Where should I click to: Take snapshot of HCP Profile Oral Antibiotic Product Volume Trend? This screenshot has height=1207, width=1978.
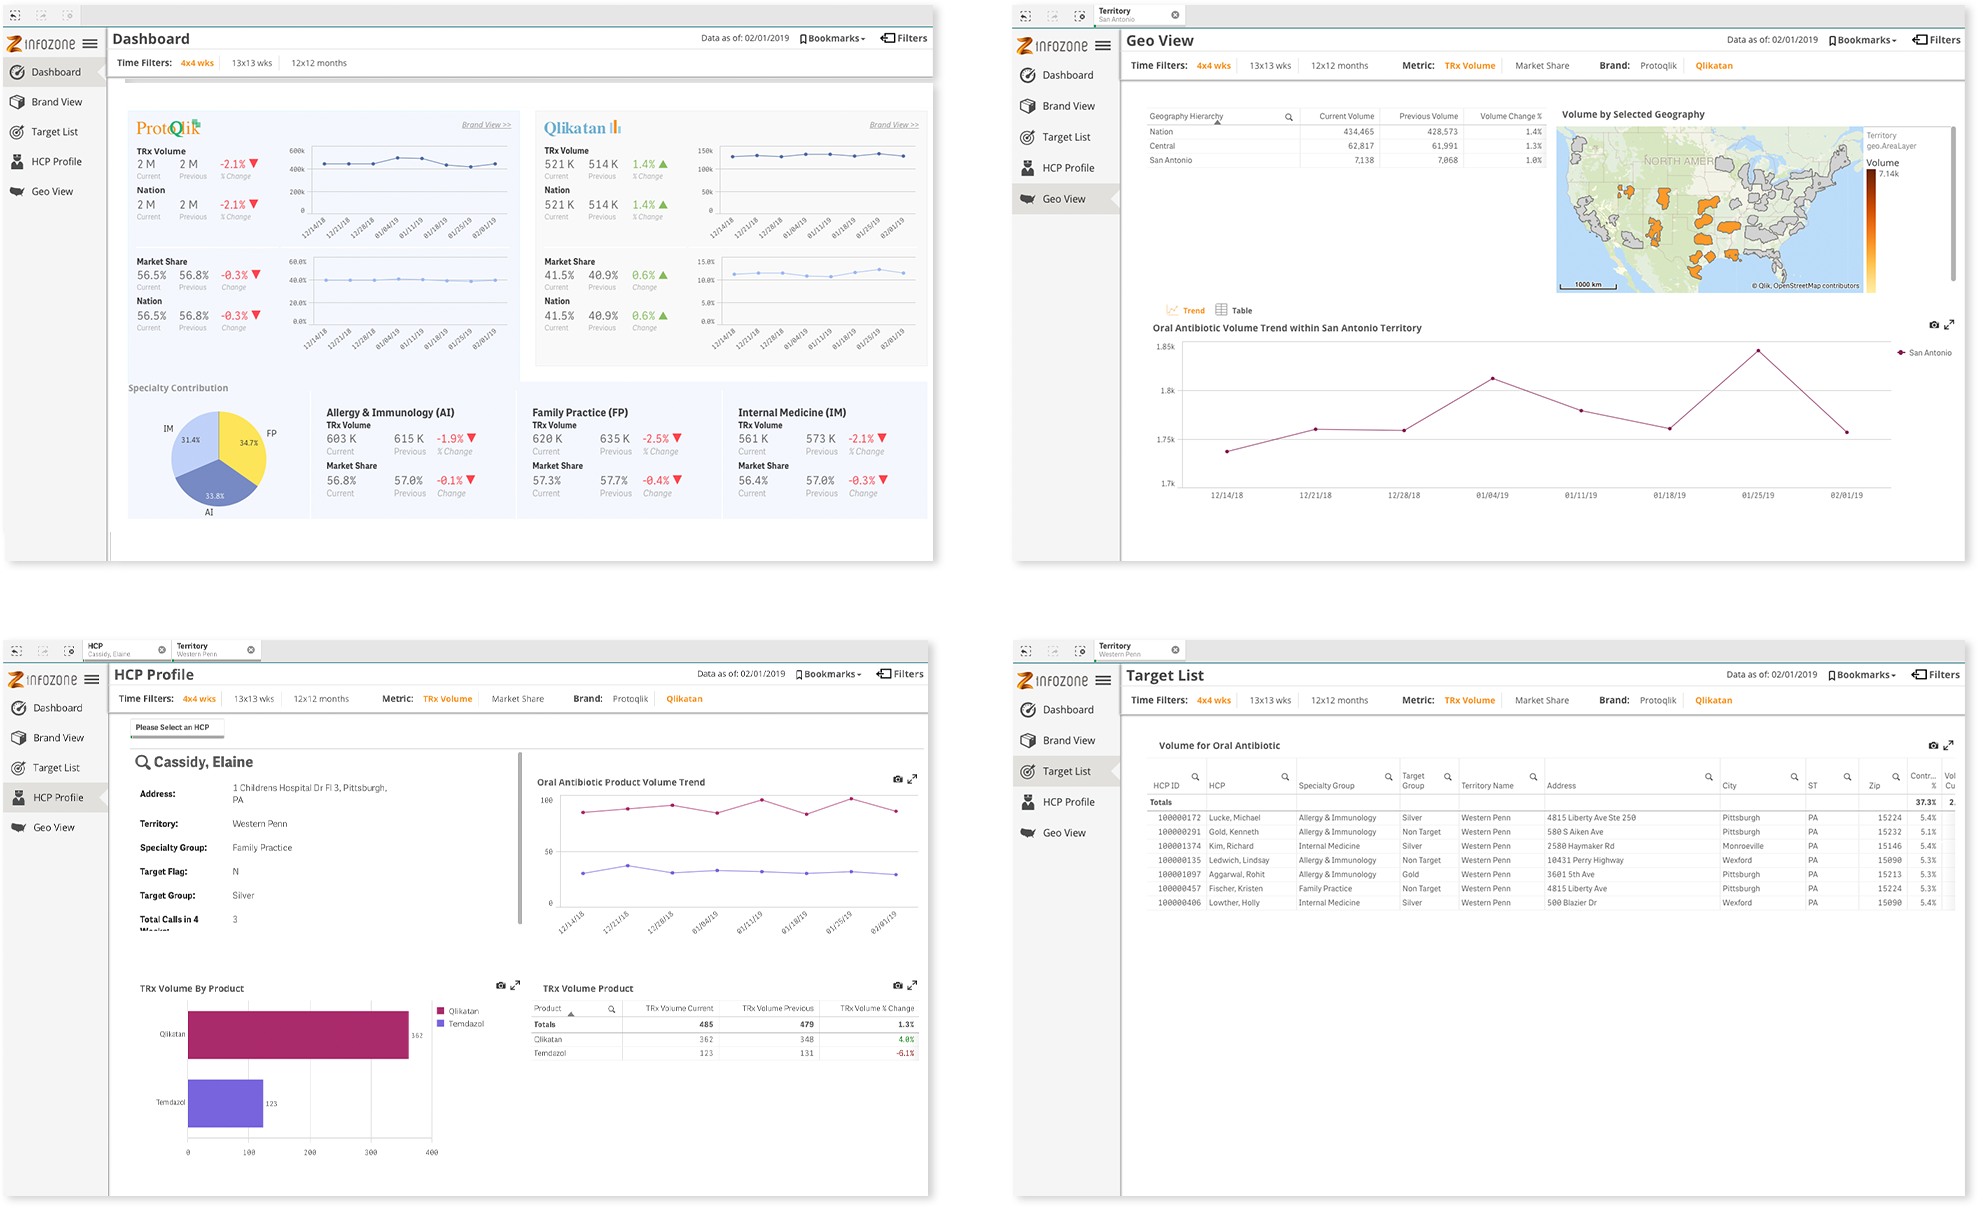(897, 779)
